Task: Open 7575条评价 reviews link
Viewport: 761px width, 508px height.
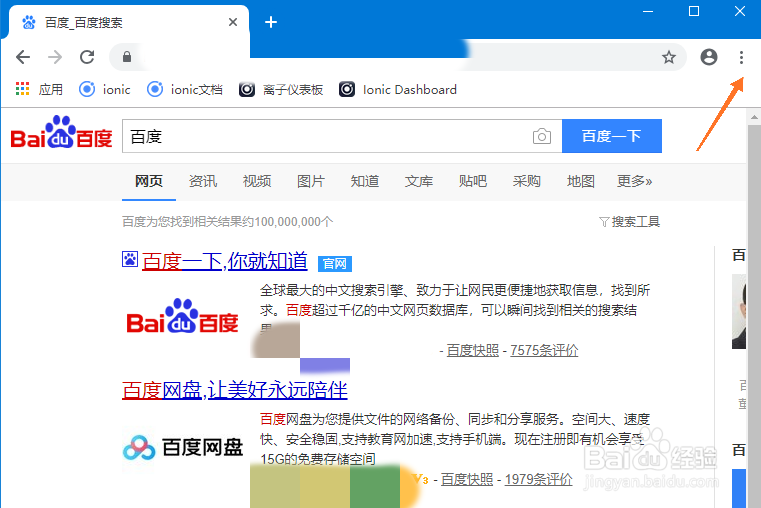Action: 544,350
